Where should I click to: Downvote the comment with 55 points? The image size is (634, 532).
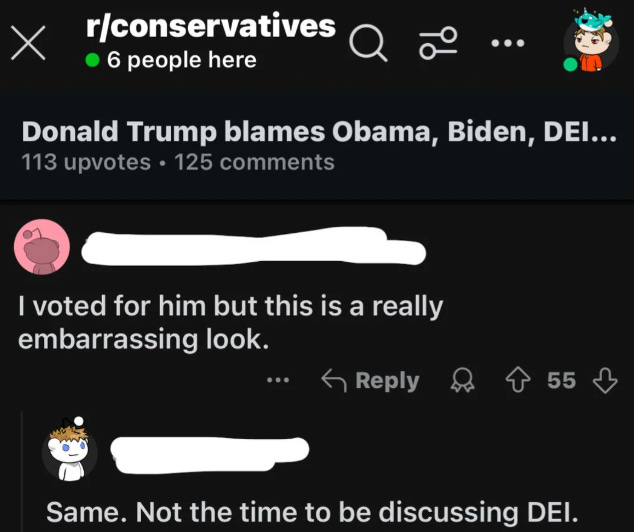605,380
